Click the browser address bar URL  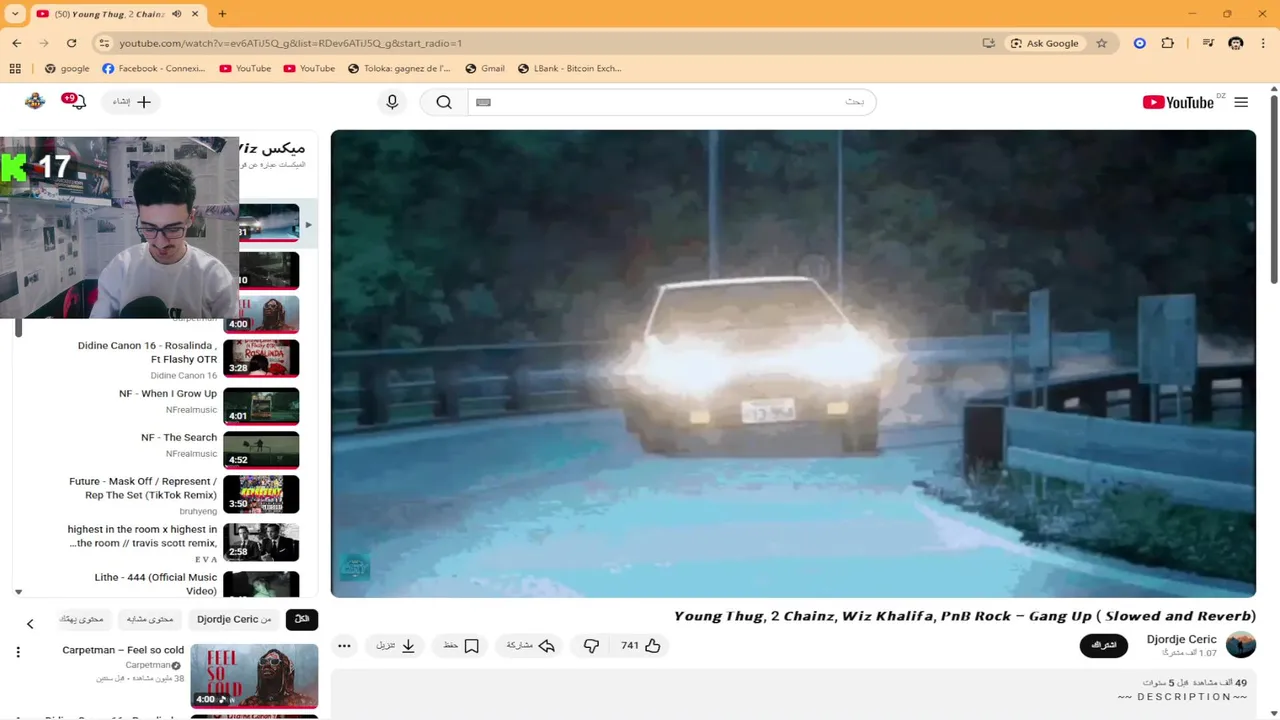(x=290, y=43)
